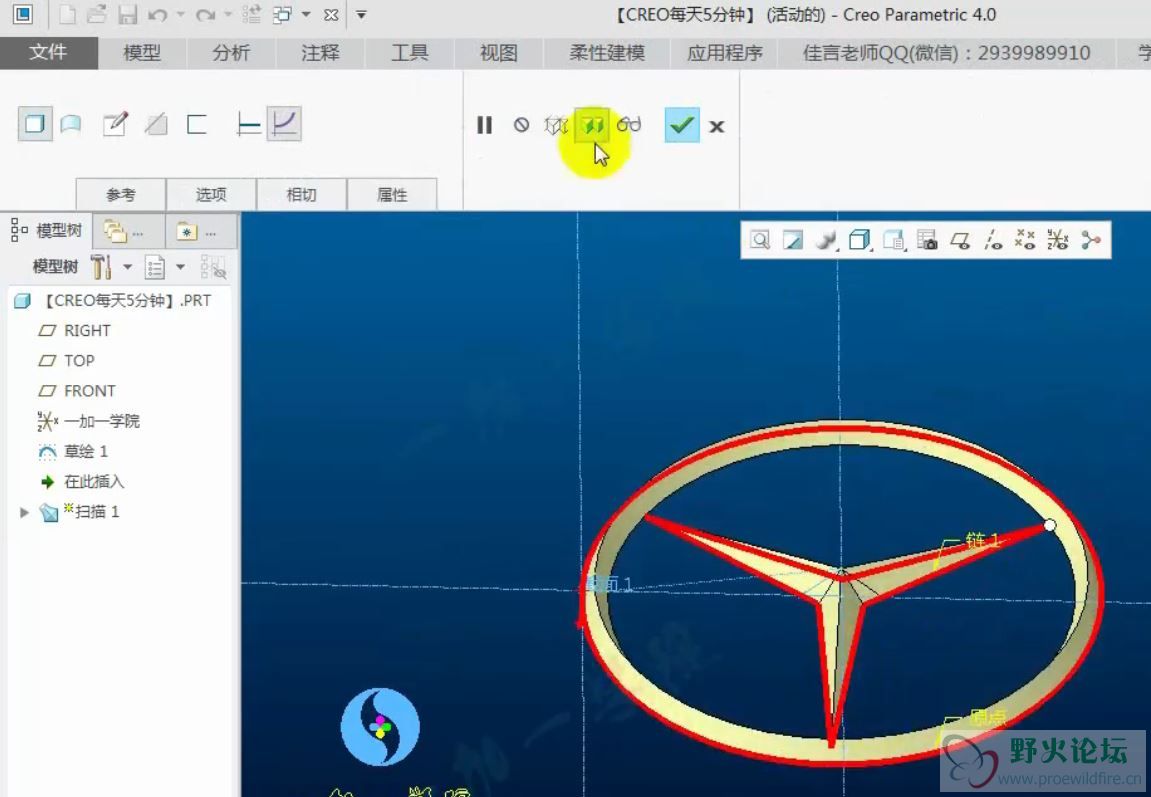Viewport: 1151px width, 797px height.
Task: Select the constant section sweep option
Action: click(x=249, y=124)
